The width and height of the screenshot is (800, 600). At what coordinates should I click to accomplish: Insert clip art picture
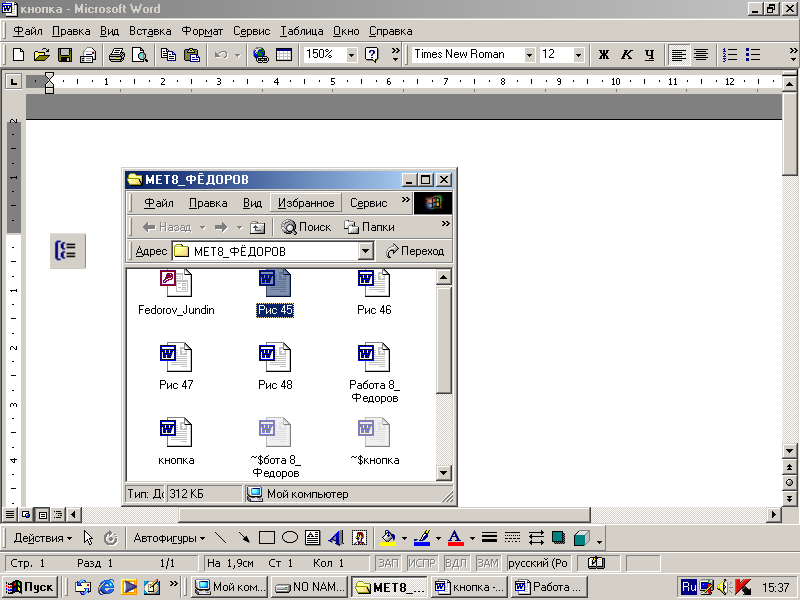359,538
